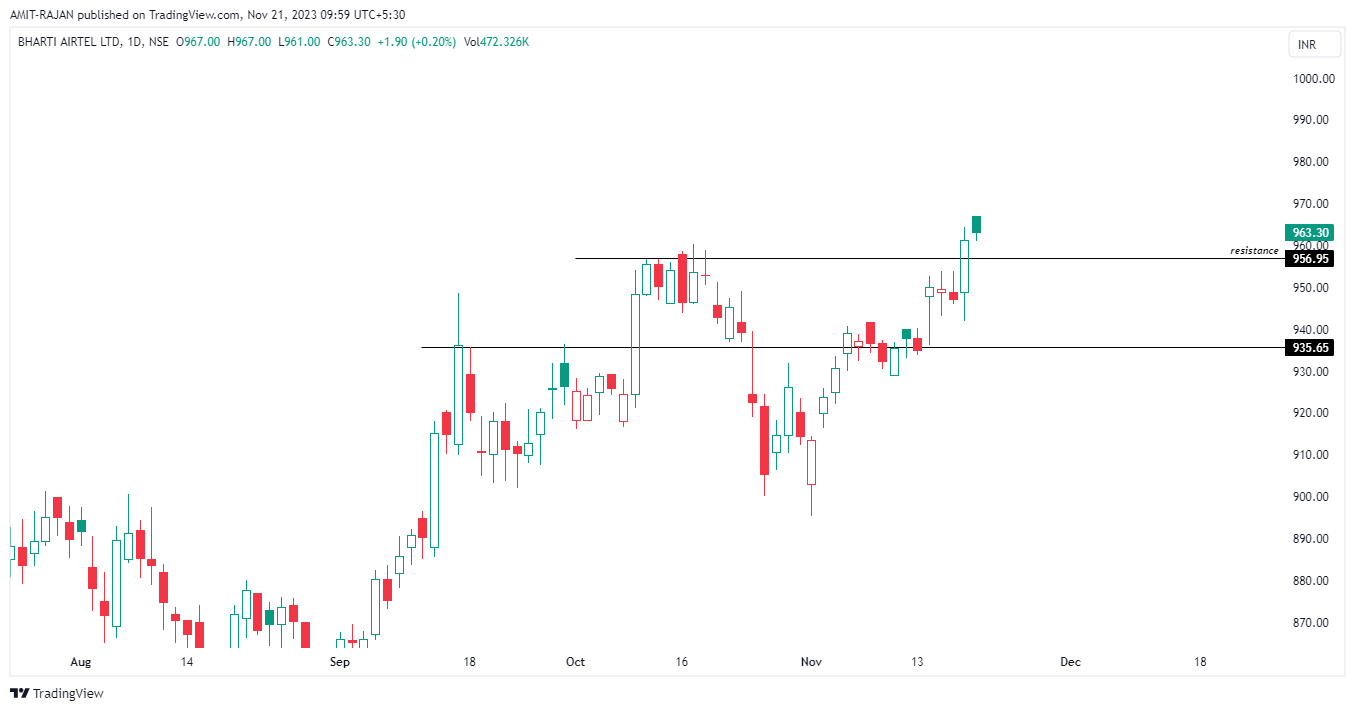Click the Dec date axis label
The height and width of the screenshot is (711, 1355).
tap(1070, 662)
